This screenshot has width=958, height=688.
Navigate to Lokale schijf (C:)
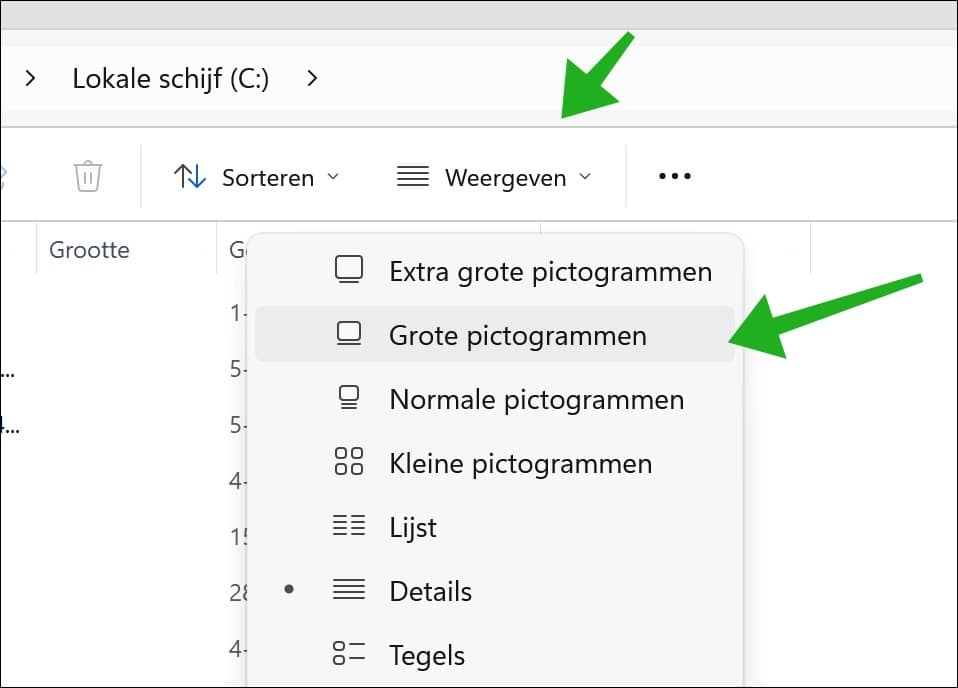pos(170,78)
